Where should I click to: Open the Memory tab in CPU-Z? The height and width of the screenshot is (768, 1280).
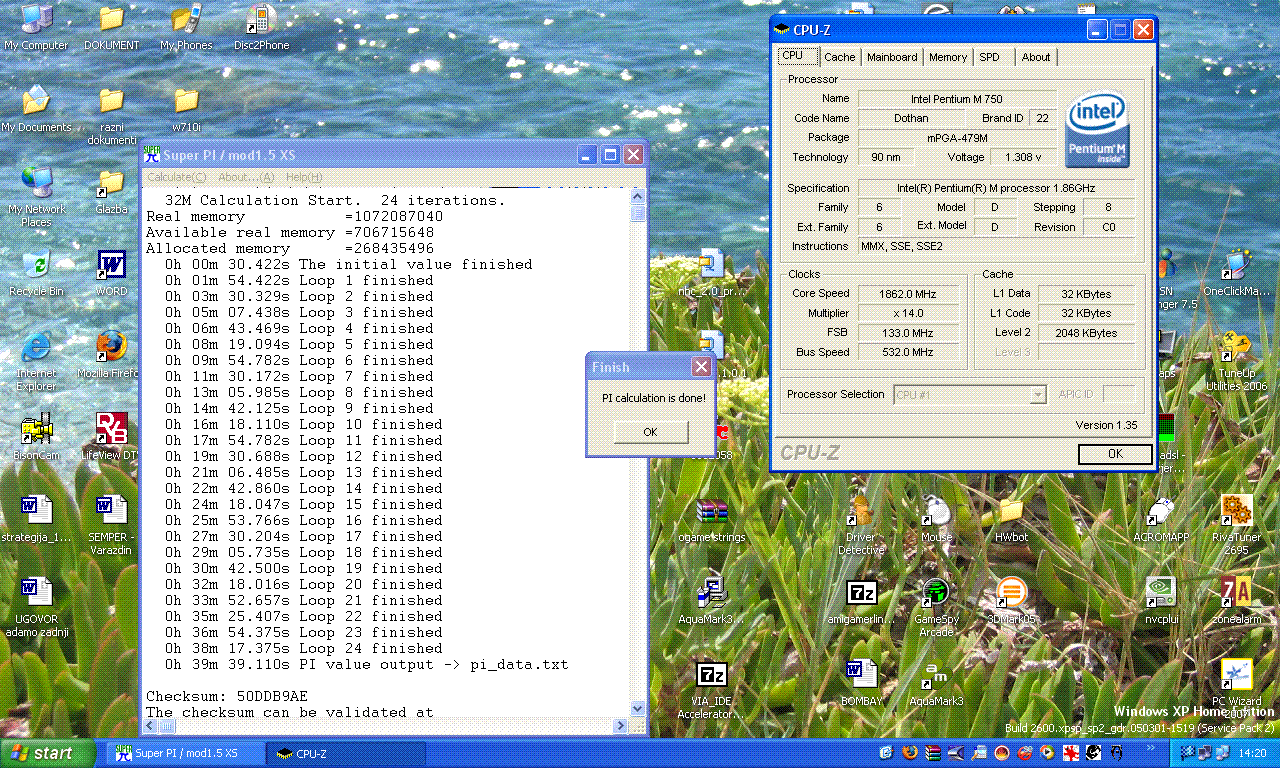[x=948, y=57]
